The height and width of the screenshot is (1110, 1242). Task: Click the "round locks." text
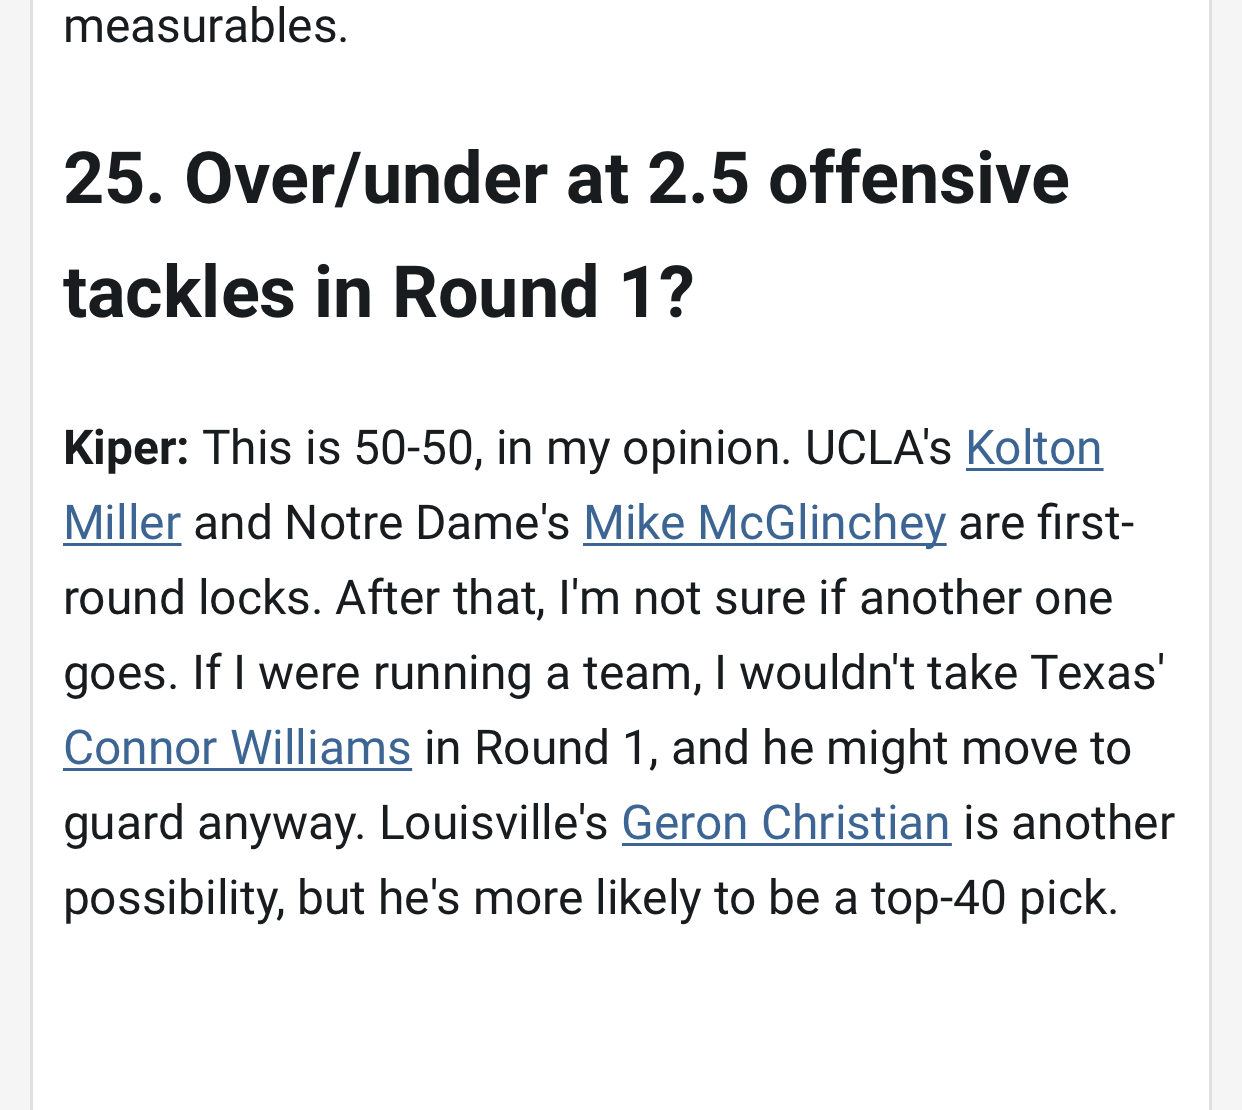(x=192, y=598)
